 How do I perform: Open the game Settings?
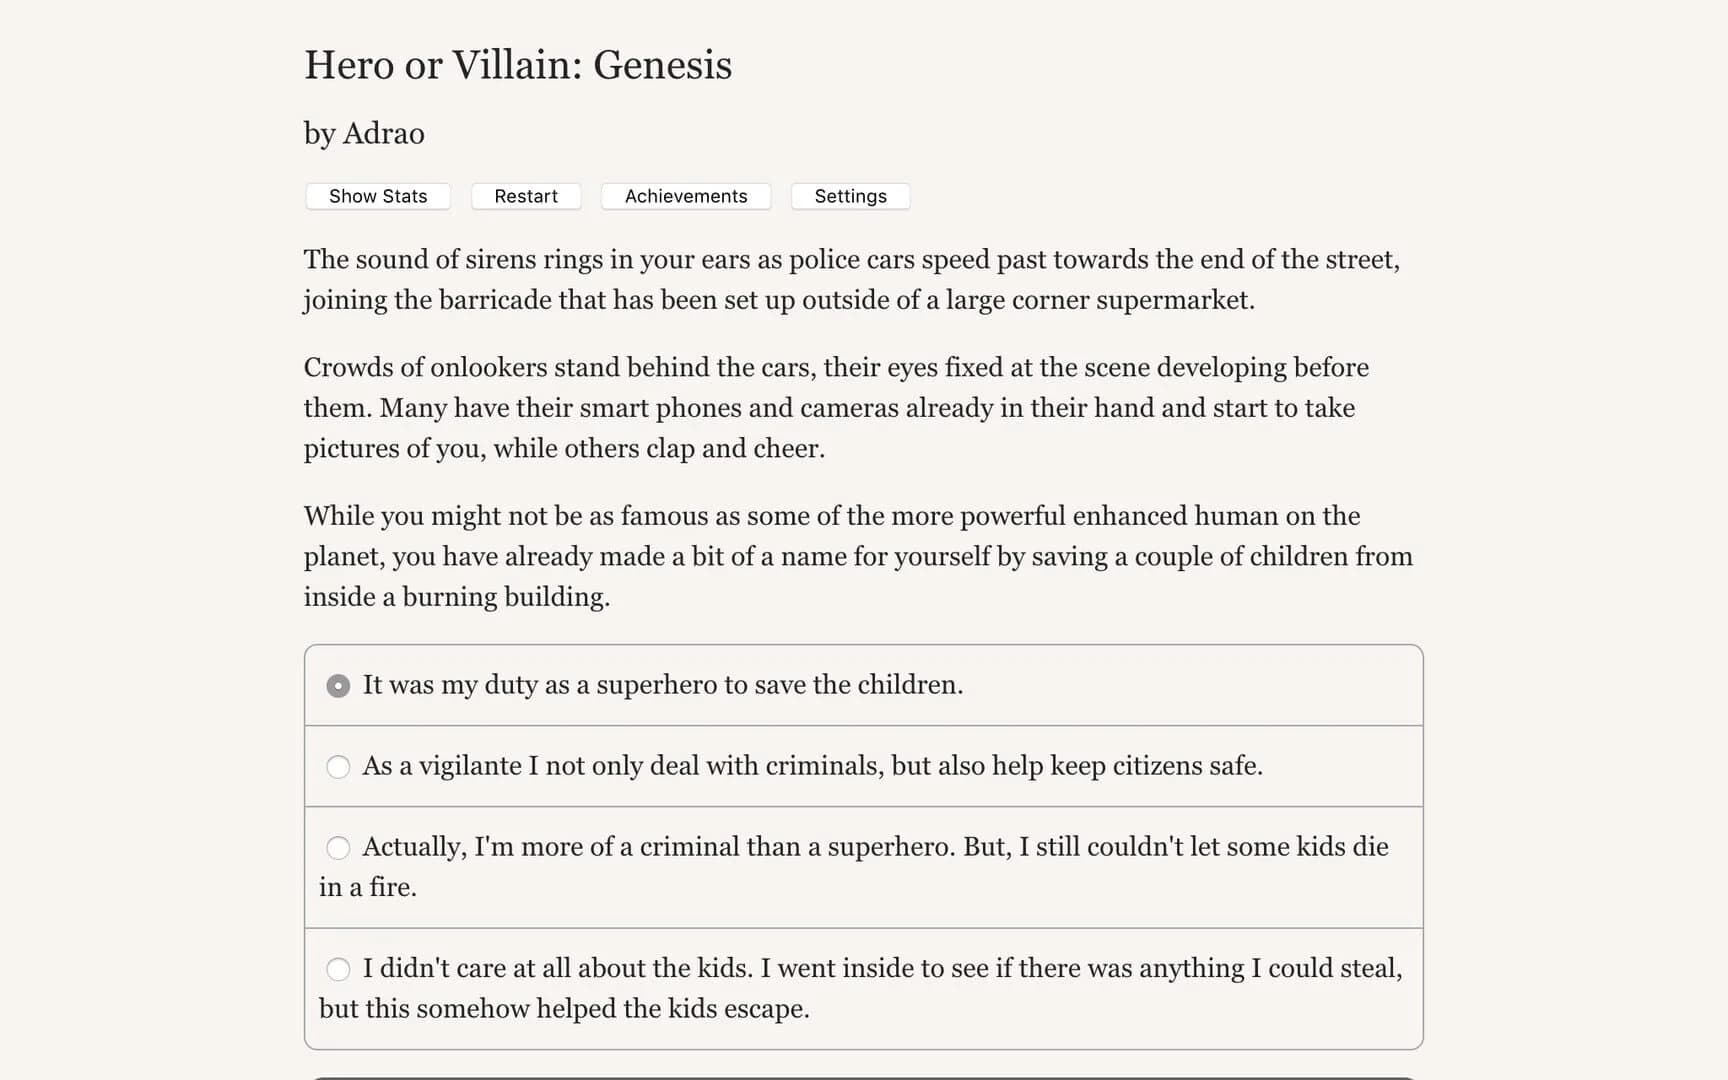click(849, 196)
